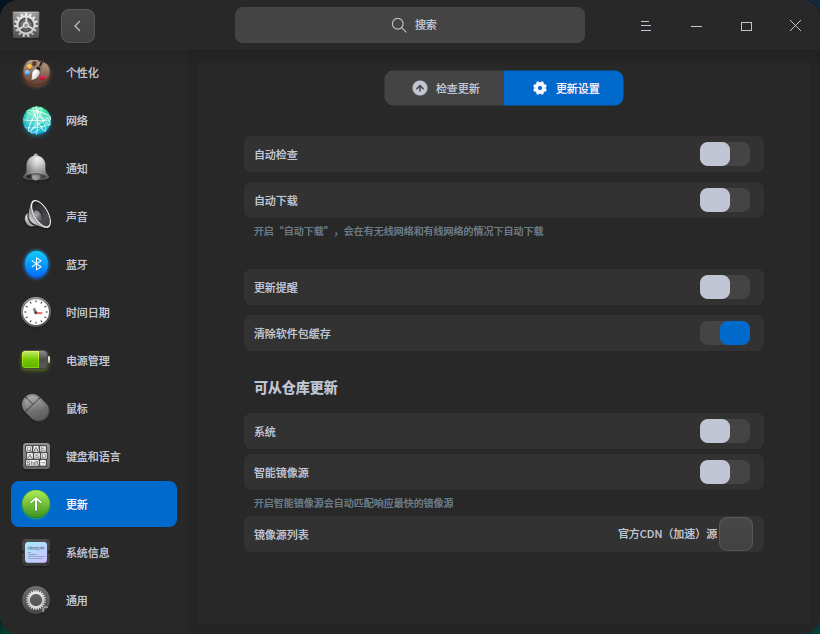Click the 鼠标 sidebar label text
This screenshot has height=634, width=820.
pyautogui.click(x=77, y=409)
